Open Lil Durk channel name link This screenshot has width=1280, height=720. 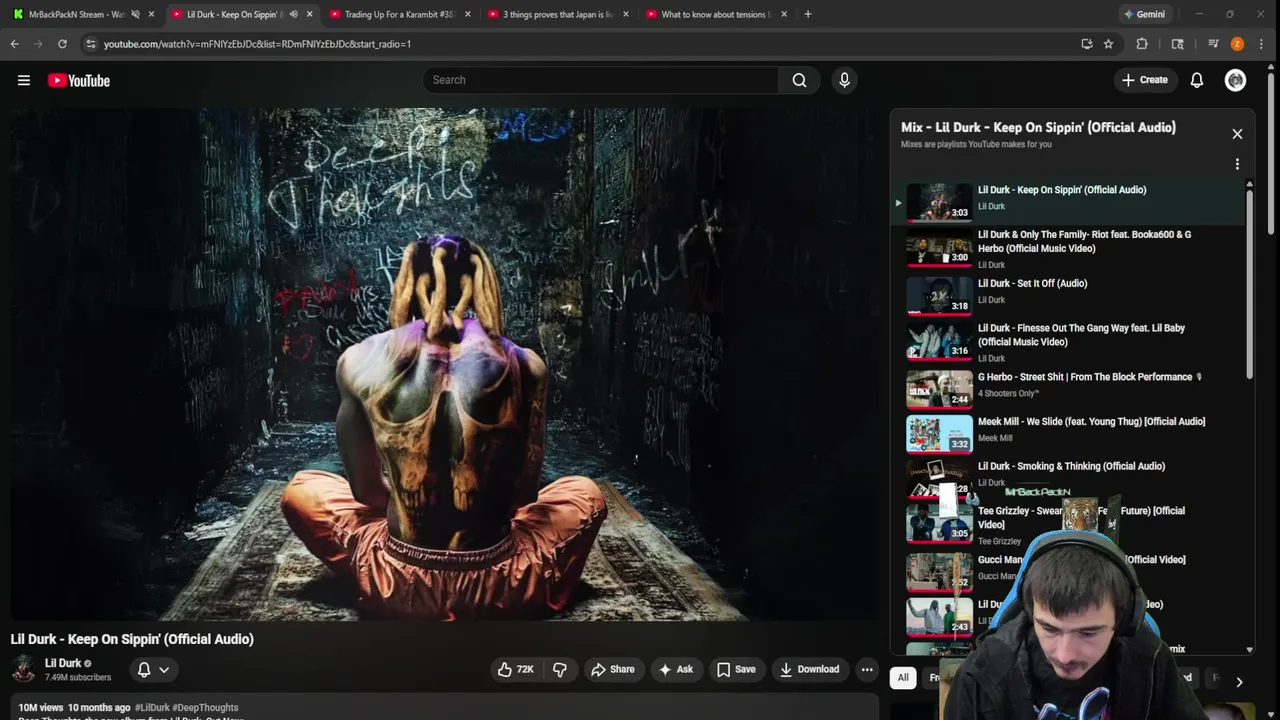[x=63, y=663]
